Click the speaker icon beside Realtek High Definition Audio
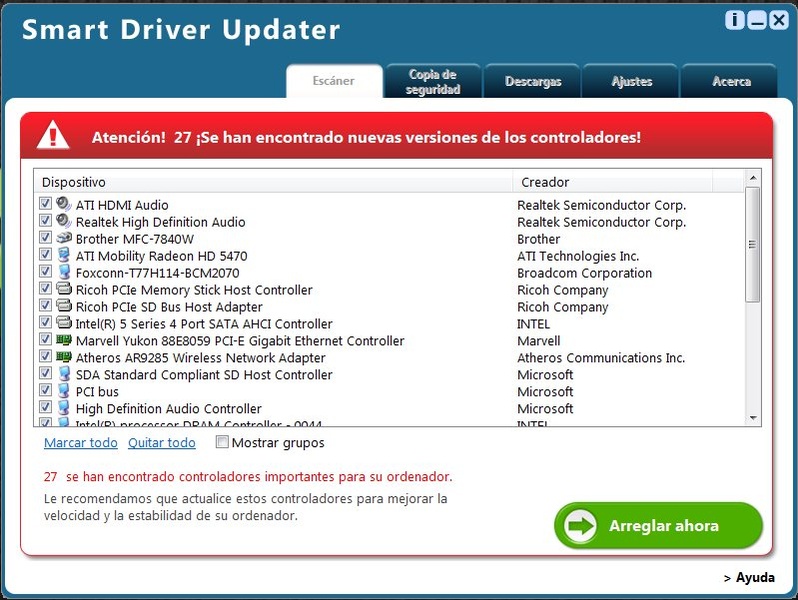The image size is (798, 600). (64, 221)
